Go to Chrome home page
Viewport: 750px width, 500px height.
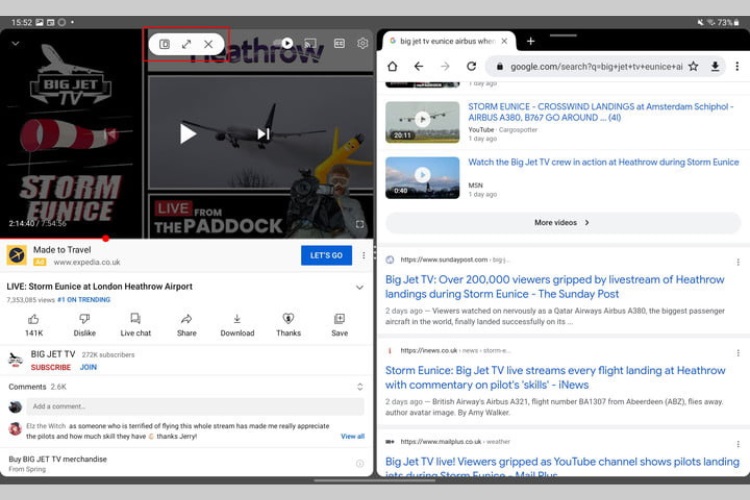coord(392,66)
